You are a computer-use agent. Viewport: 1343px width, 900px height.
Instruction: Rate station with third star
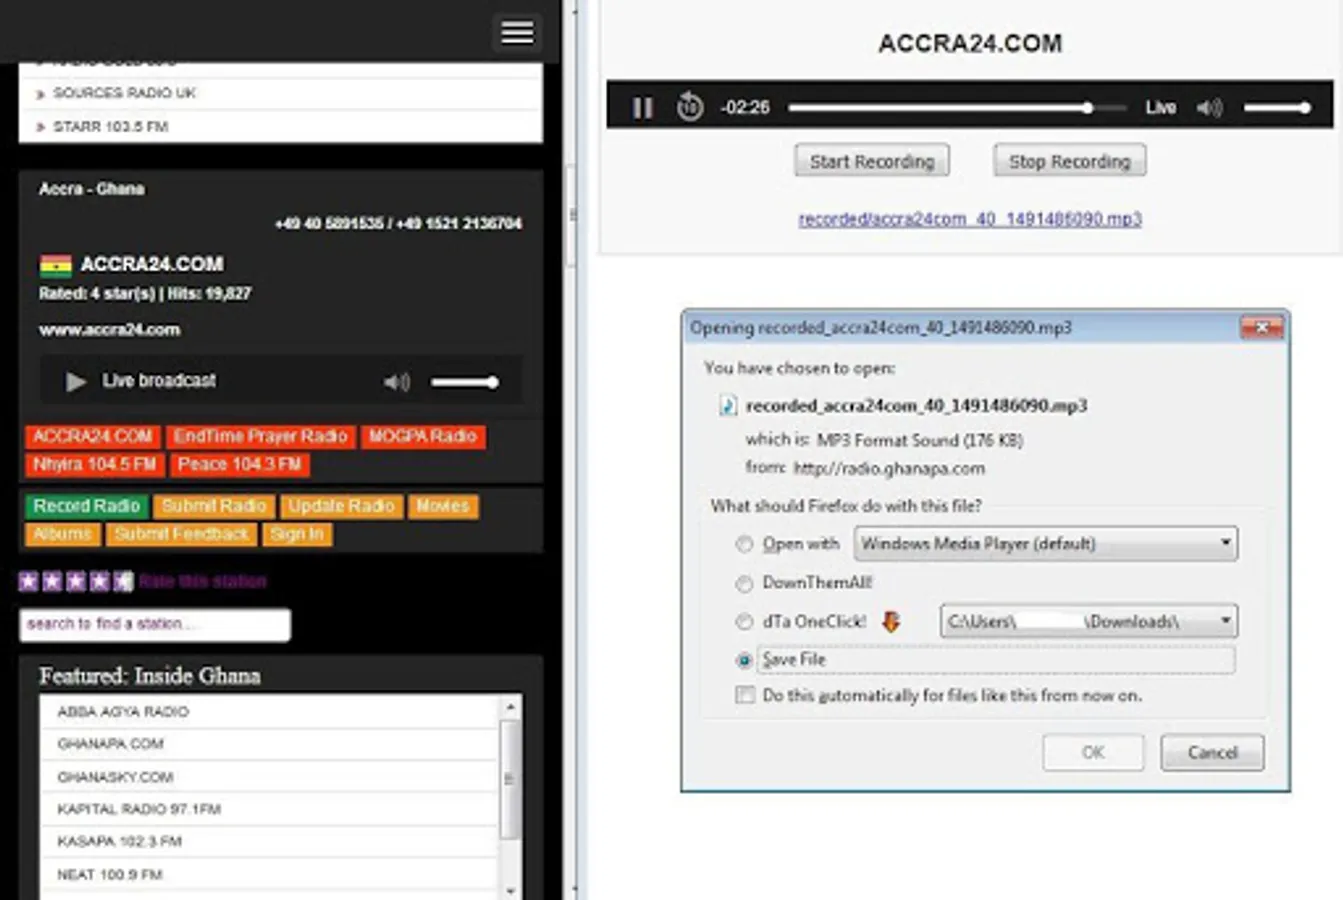coord(76,581)
